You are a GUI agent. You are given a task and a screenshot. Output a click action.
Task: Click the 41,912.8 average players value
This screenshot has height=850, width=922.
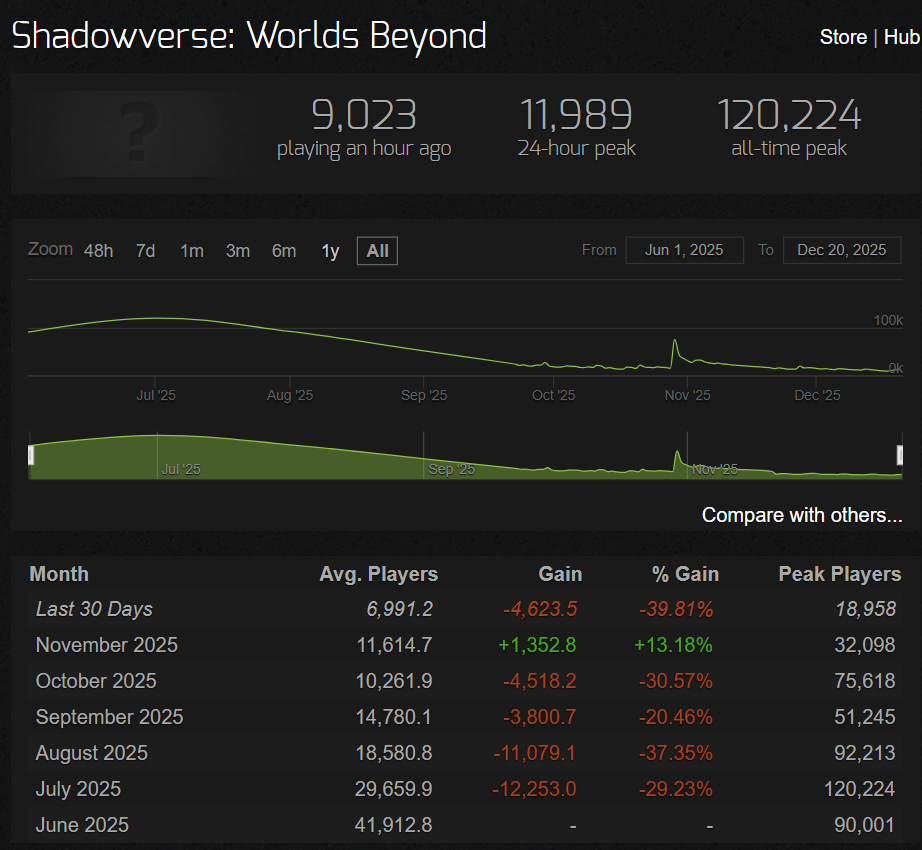[393, 825]
